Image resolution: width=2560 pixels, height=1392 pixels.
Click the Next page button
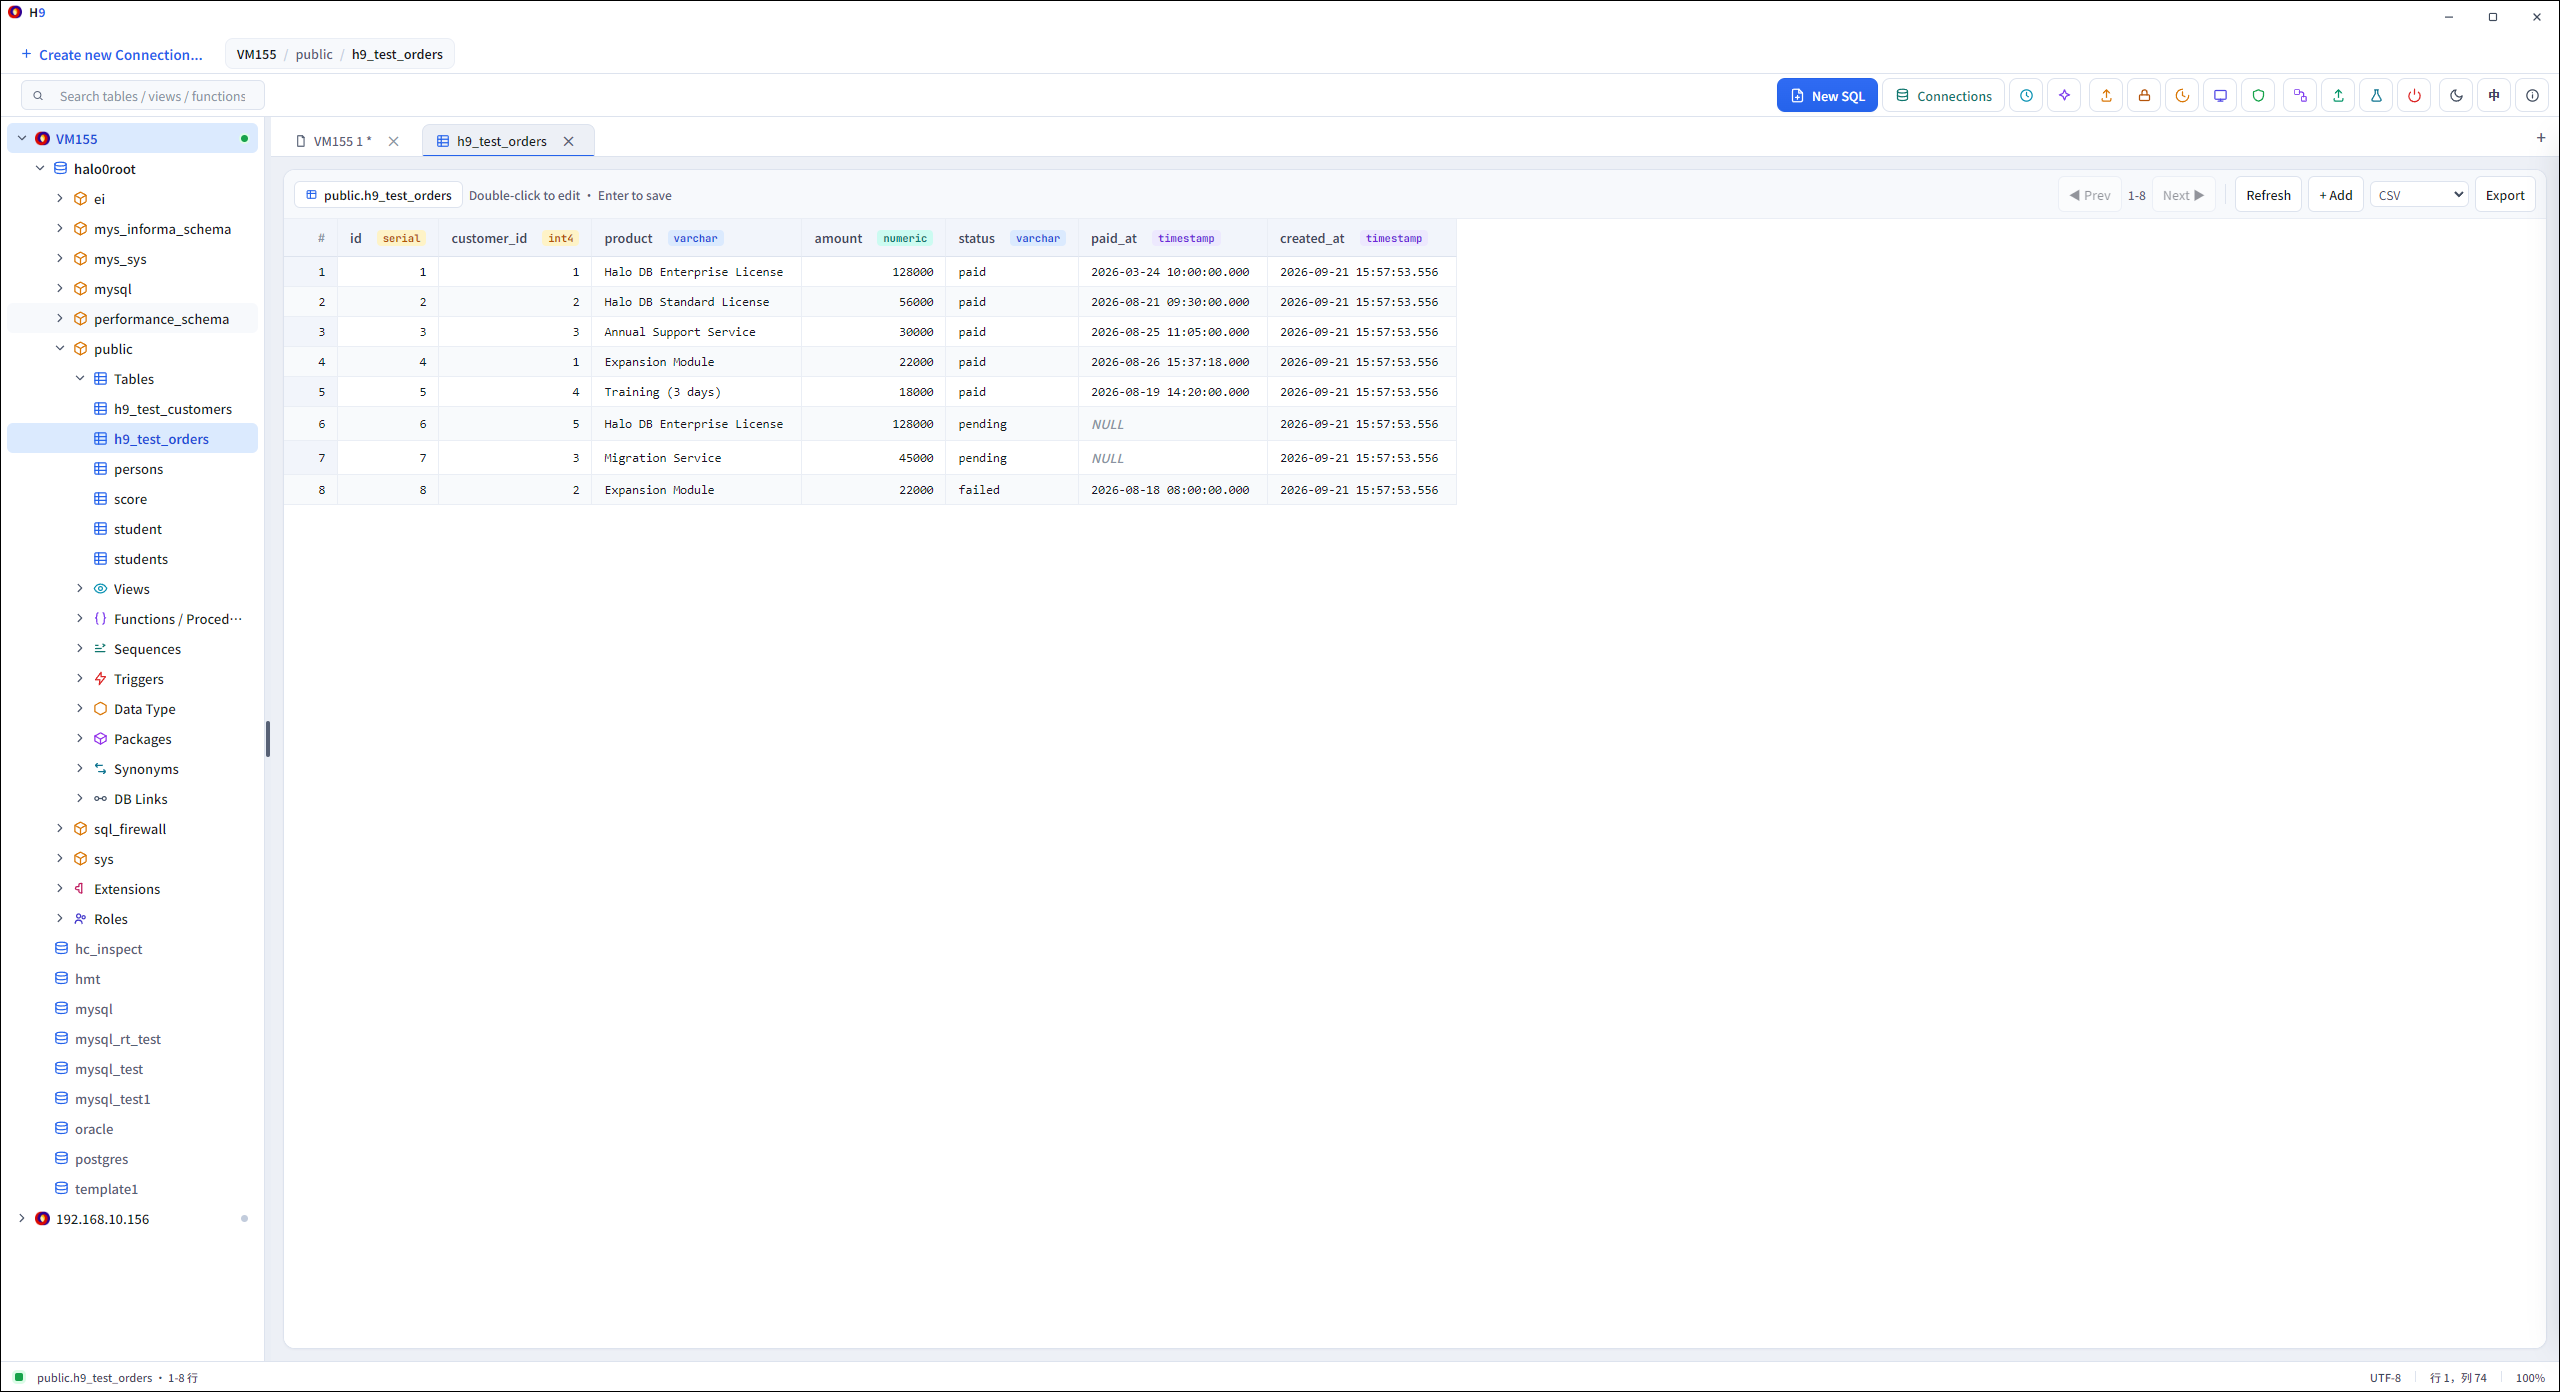tap(2183, 195)
